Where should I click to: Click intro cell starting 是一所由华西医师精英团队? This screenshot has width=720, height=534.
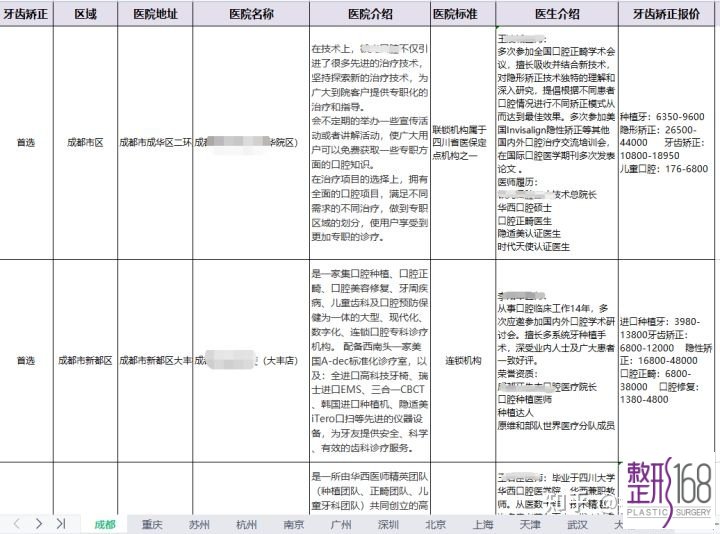370,489
